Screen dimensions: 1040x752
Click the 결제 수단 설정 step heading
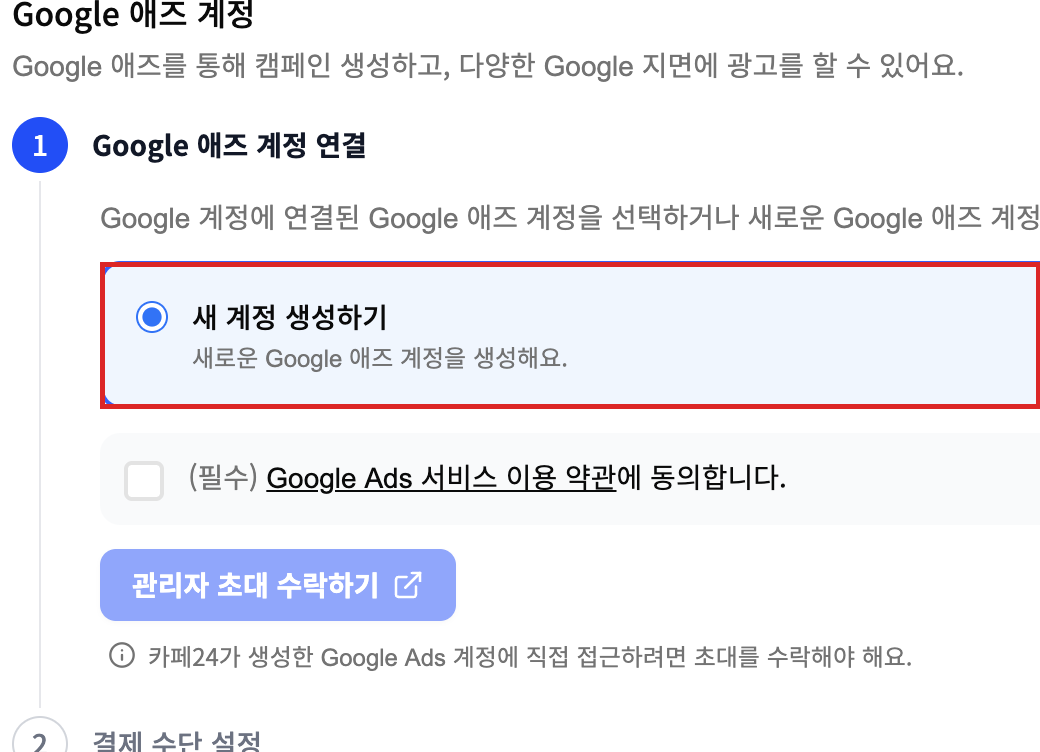(x=176, y=741)
